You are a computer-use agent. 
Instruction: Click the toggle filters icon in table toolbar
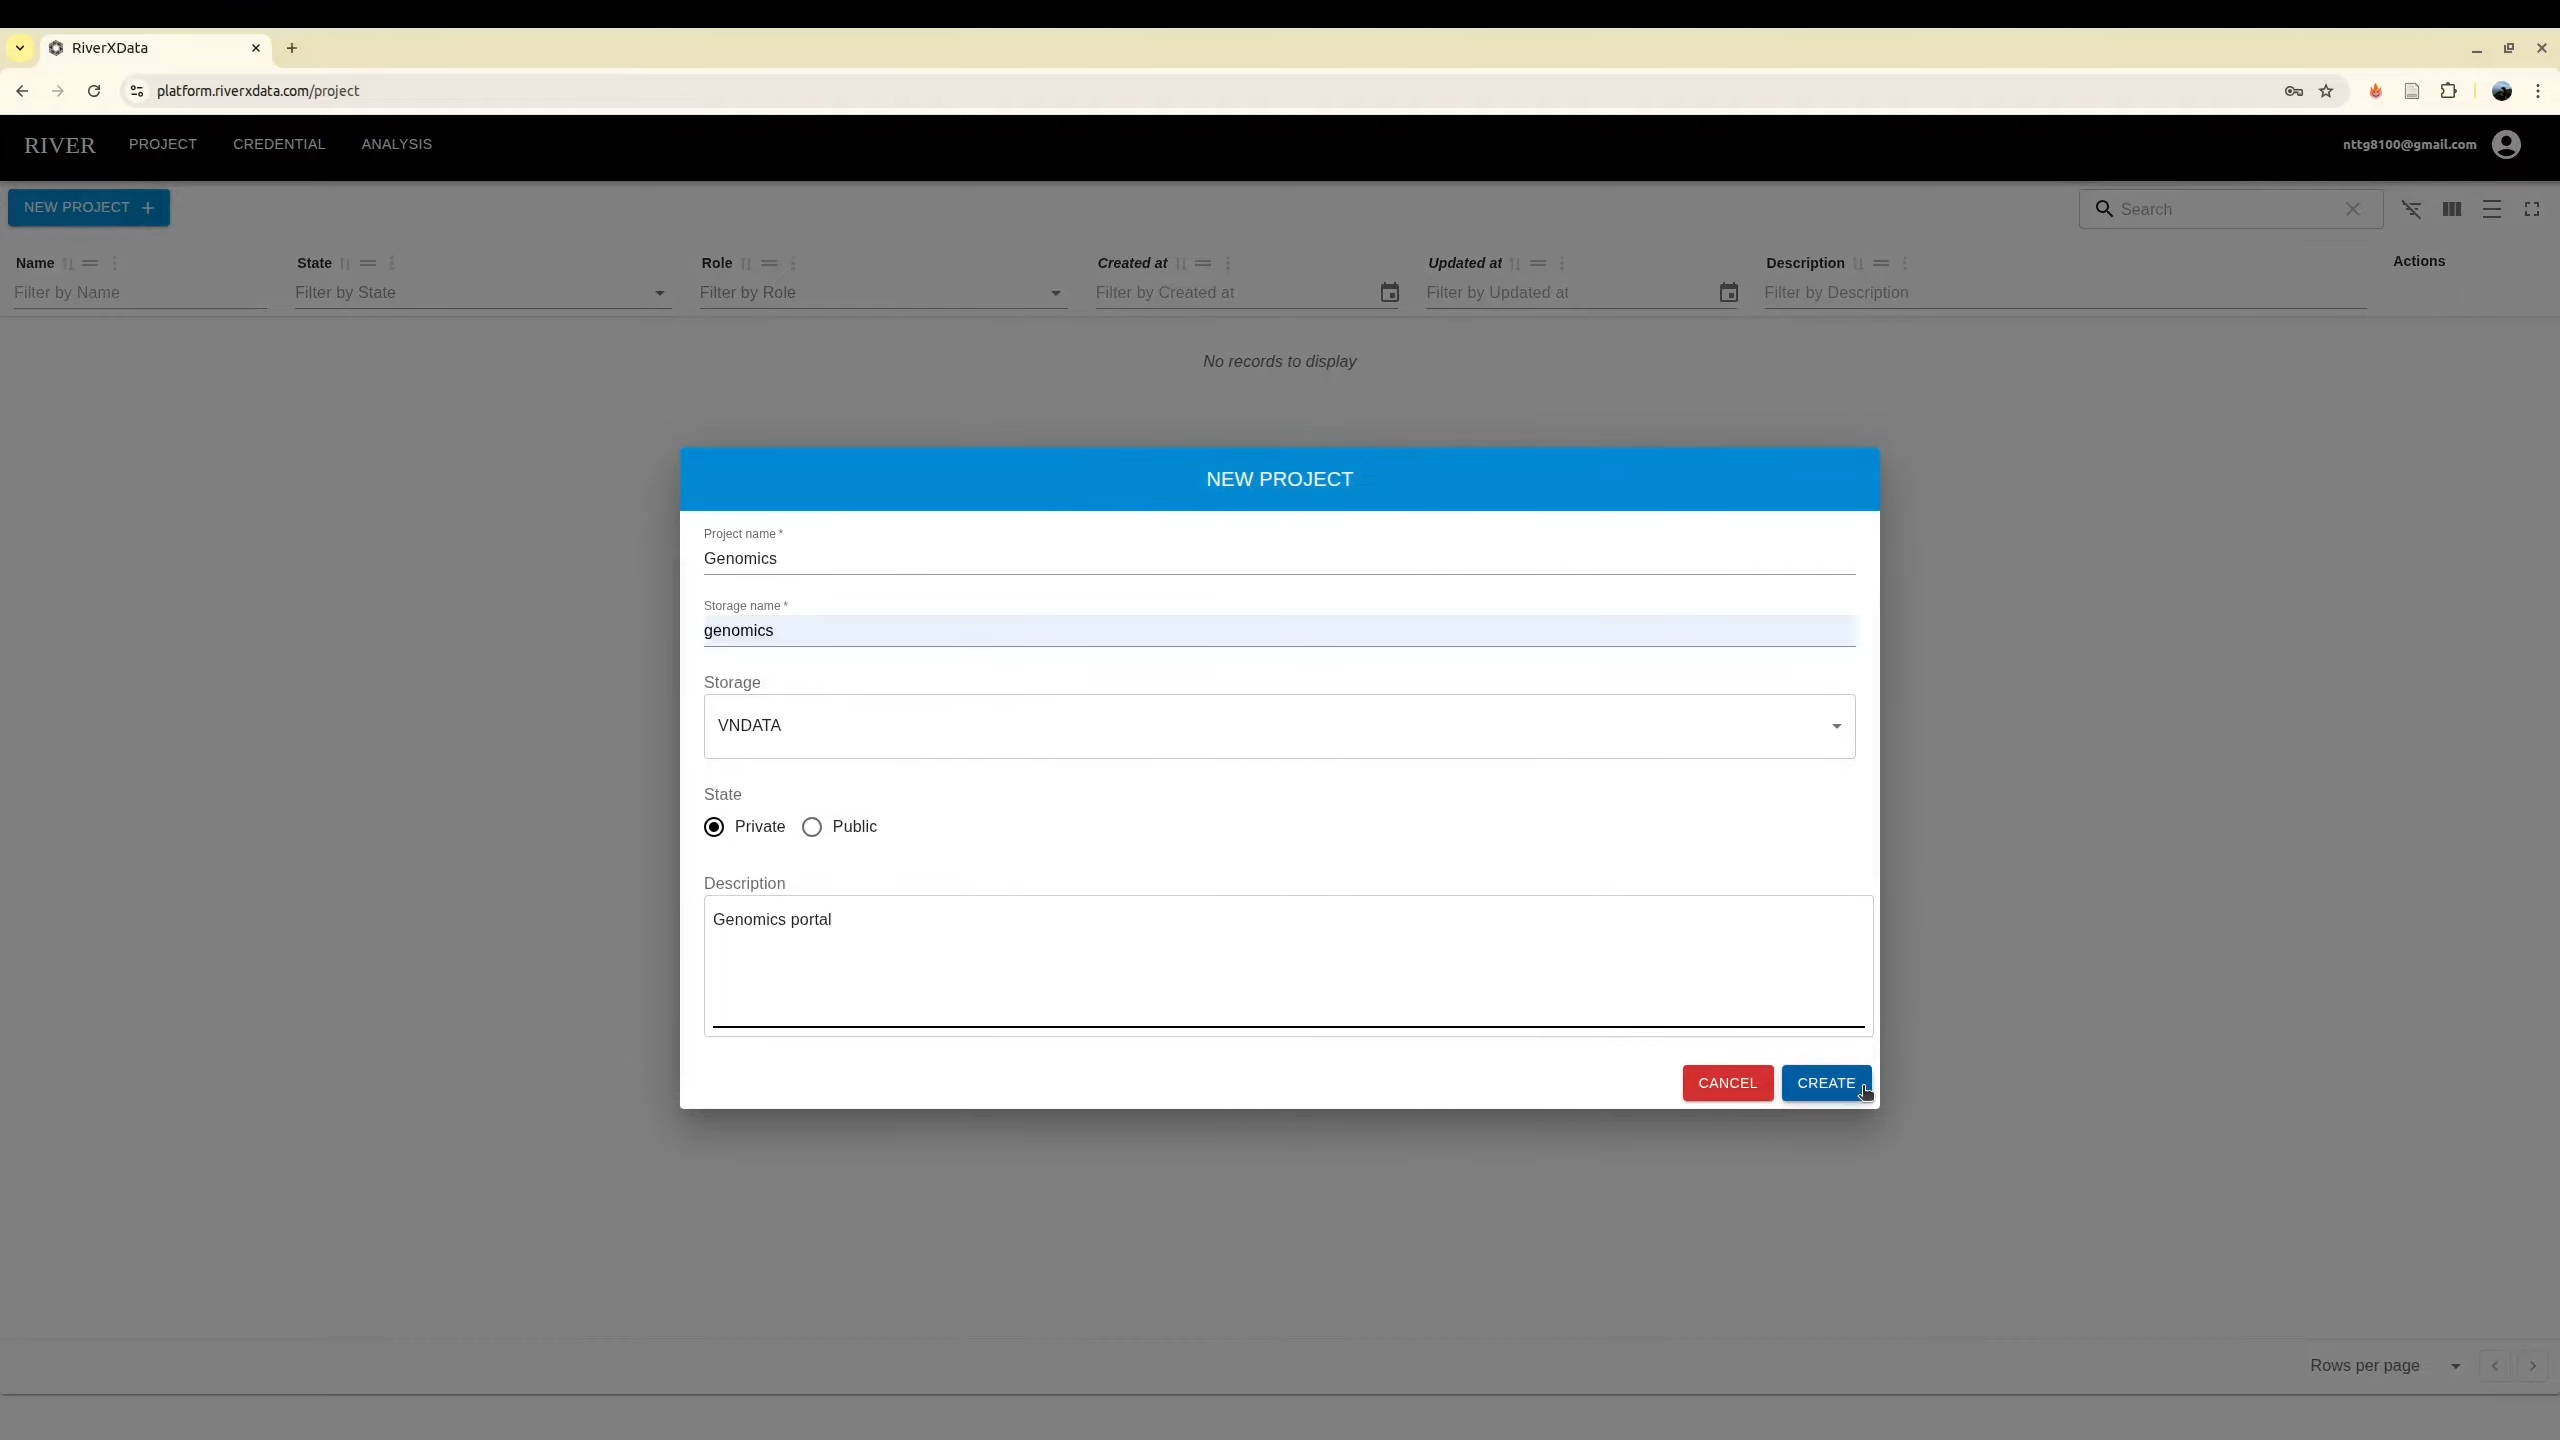pyautogui.click(x=2411, y=209)
